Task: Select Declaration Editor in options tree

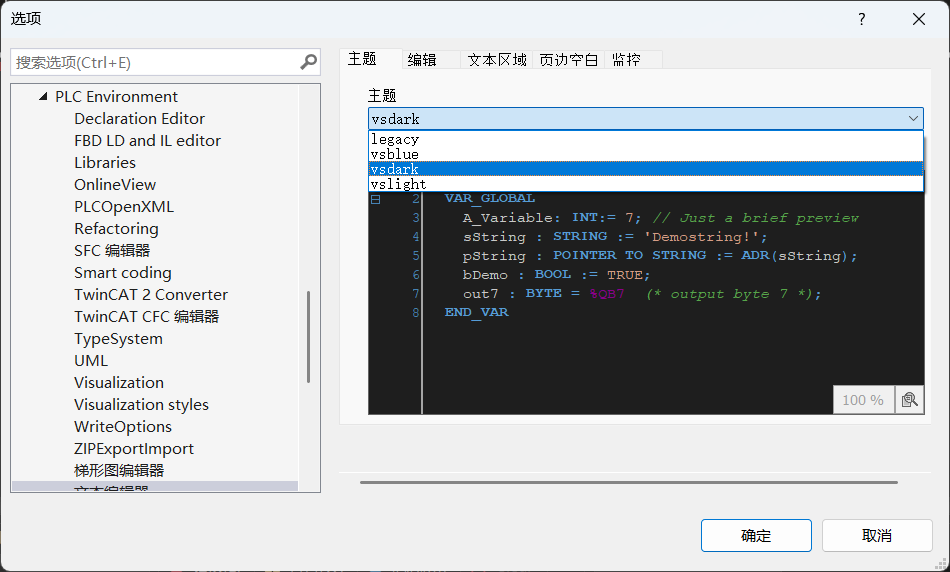Action: (139, 119)
